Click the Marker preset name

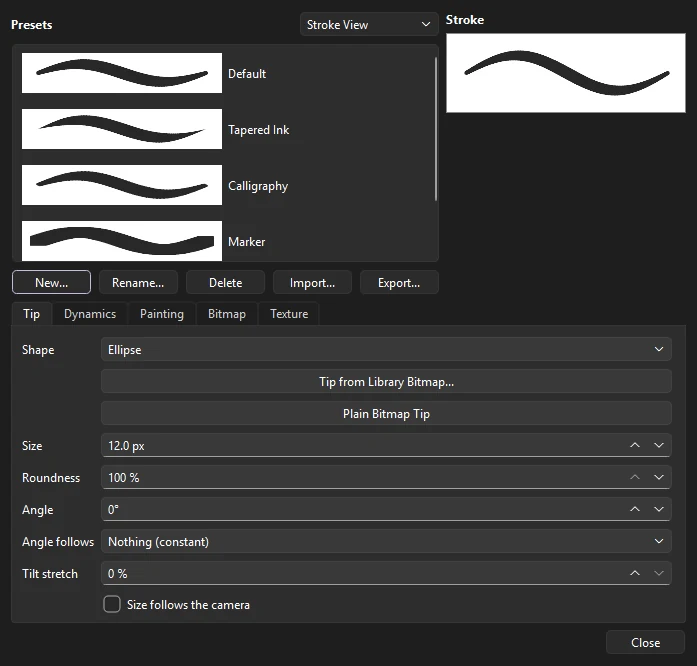click(246, 241)
